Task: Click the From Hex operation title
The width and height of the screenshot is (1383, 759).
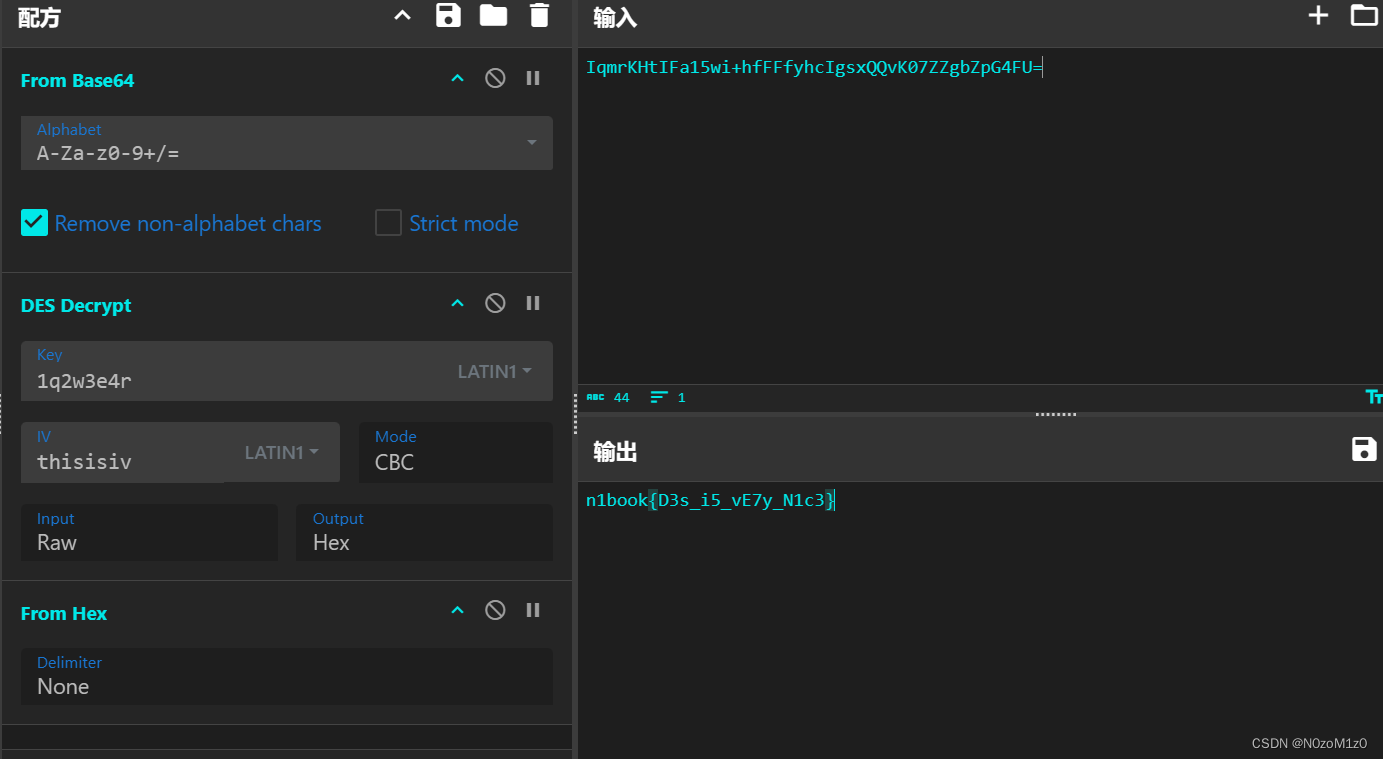Action: (x=64, y=613)
